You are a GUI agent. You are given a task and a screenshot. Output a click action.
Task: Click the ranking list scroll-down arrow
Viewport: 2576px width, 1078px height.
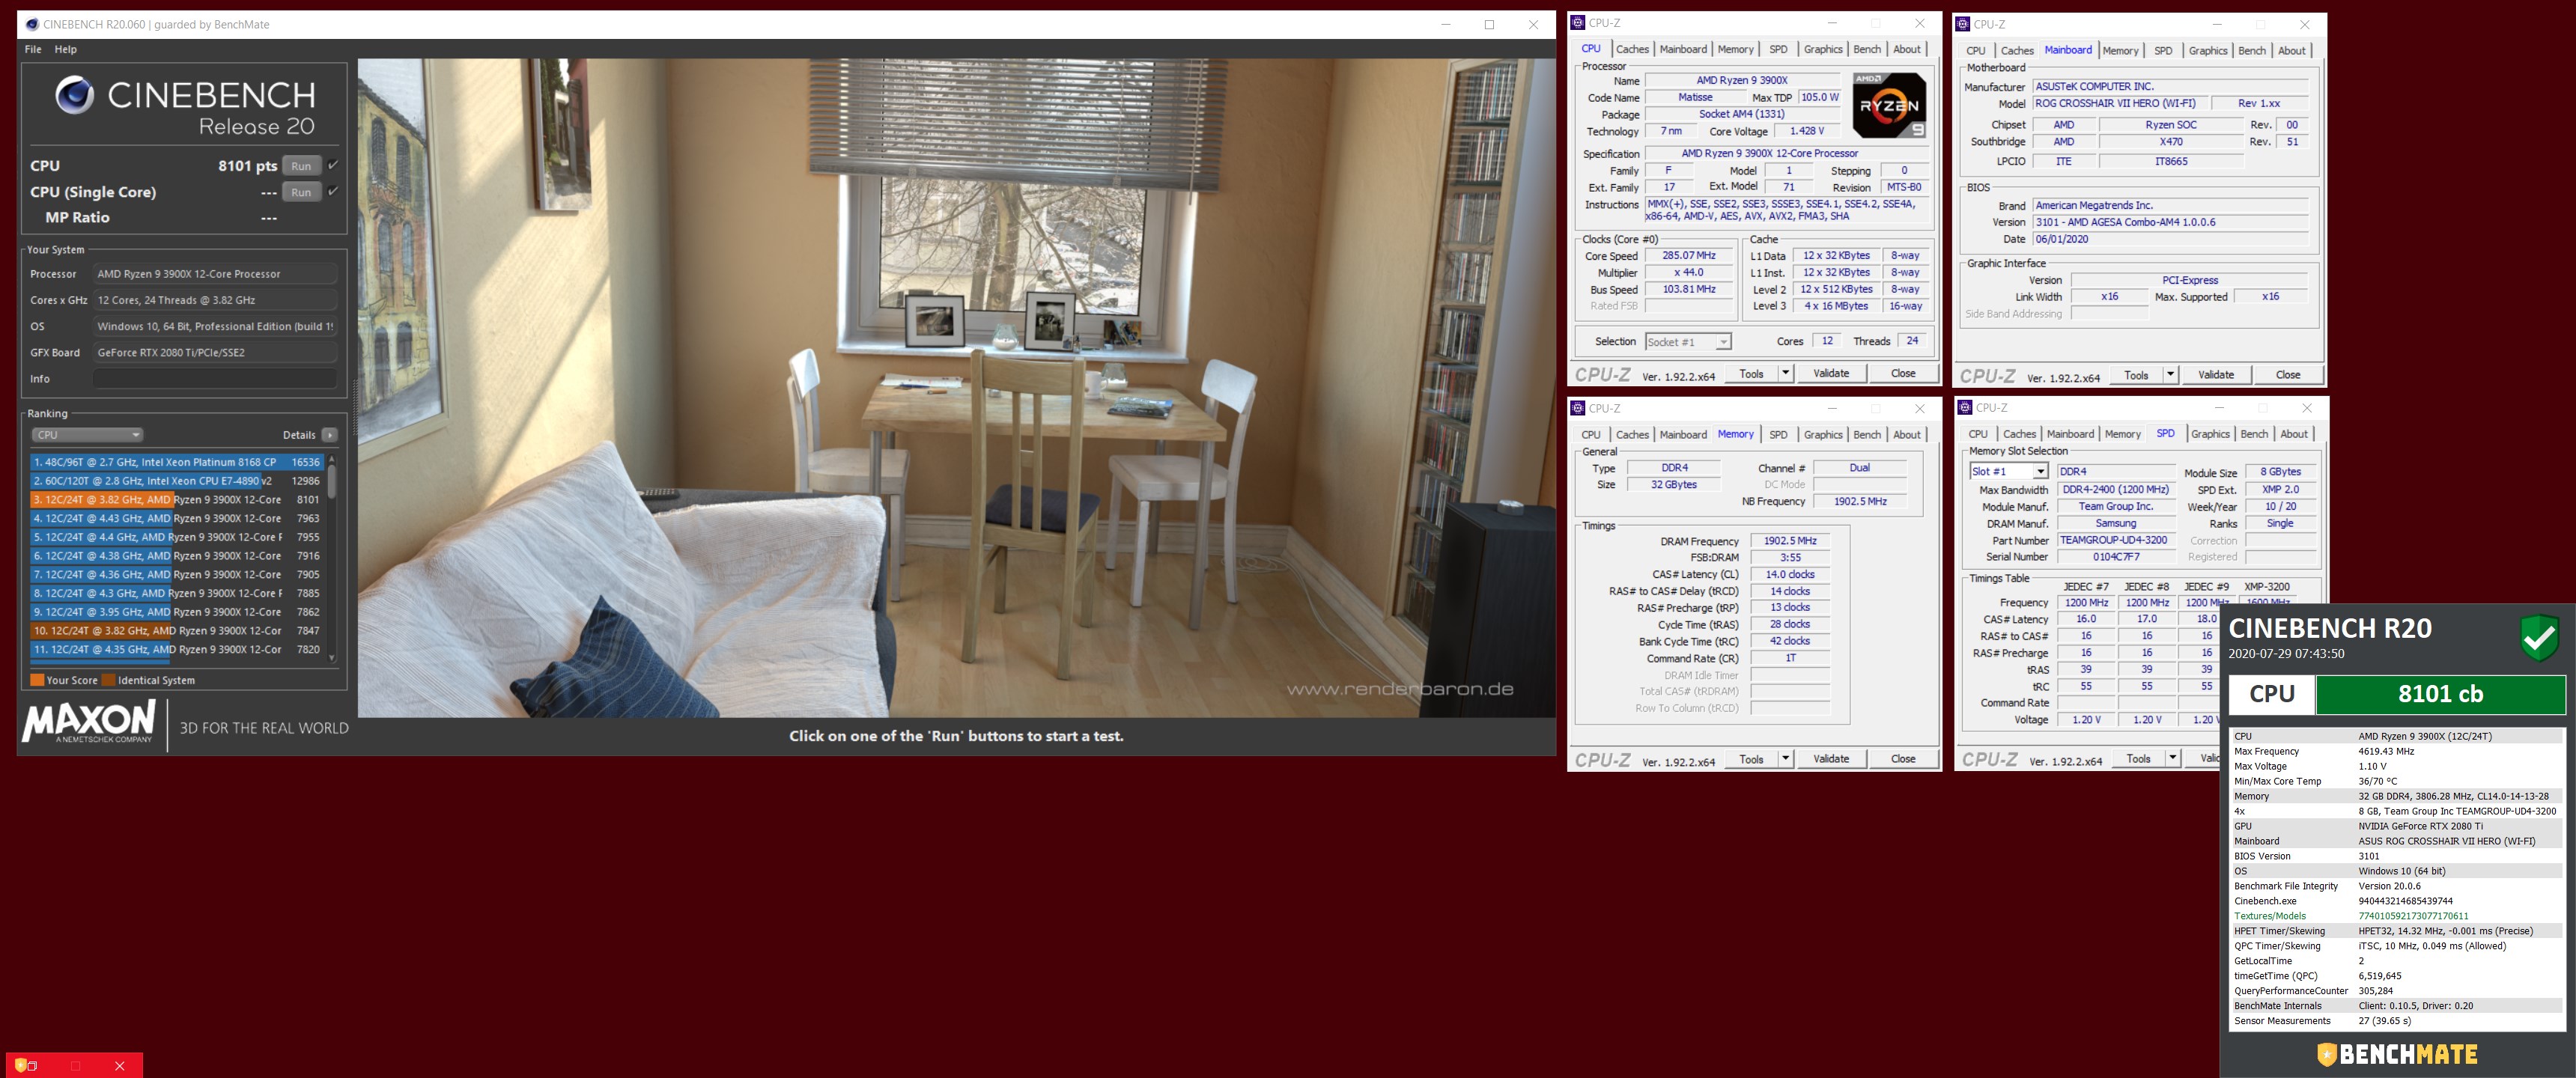[332, 658]
